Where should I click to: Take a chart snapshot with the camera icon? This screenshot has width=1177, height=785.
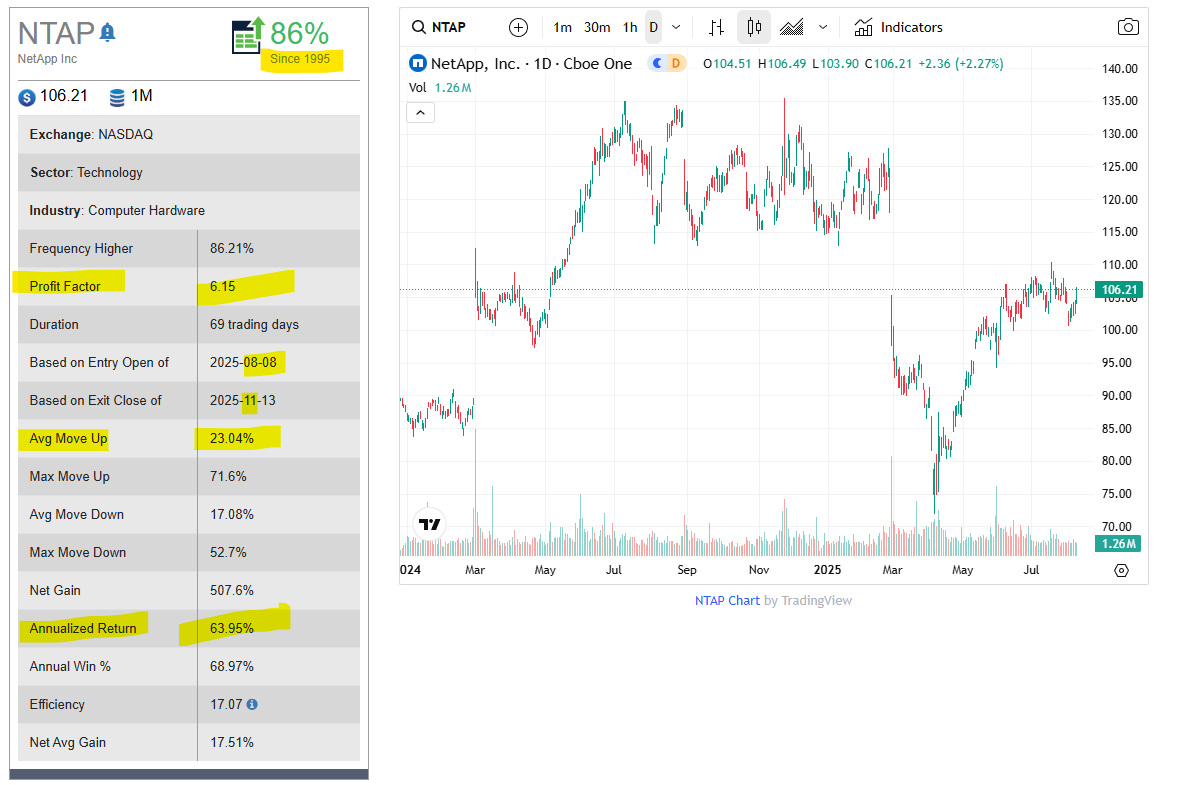coord(1128,28)
